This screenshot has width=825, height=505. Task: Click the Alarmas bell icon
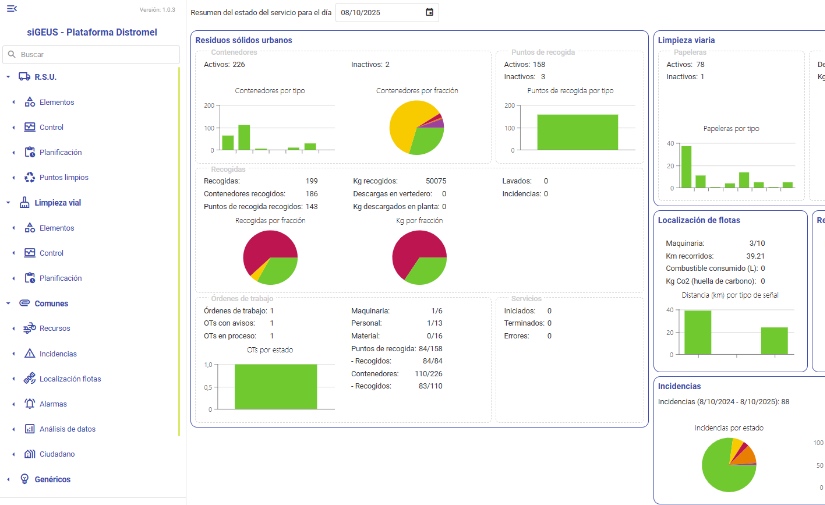pos(30,404)
